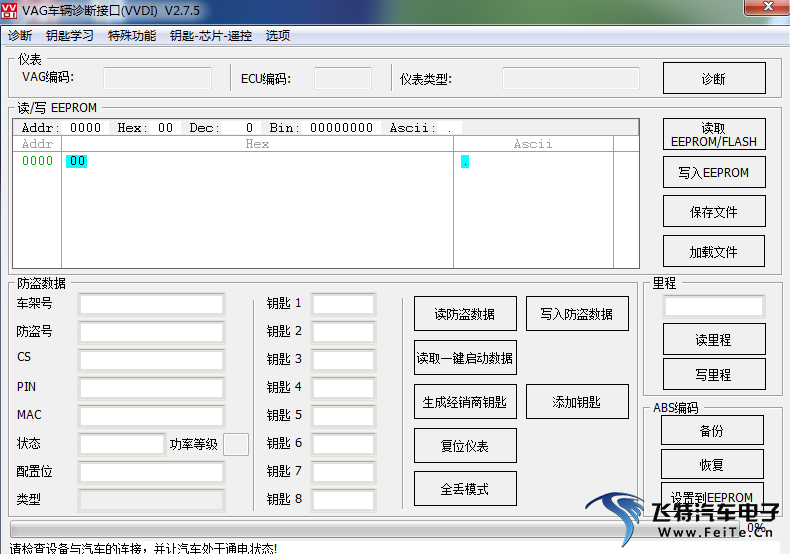Click the VAG编码 field

click(x=158, y=78)
